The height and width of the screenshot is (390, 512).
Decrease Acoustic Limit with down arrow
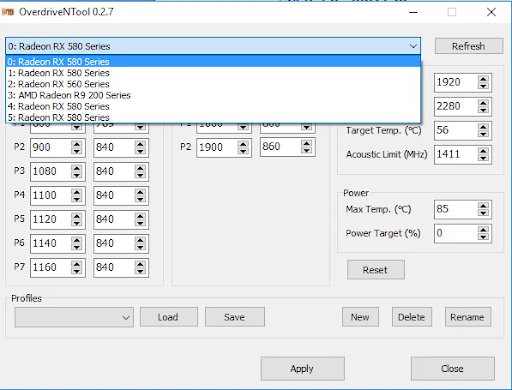point(483,158)
